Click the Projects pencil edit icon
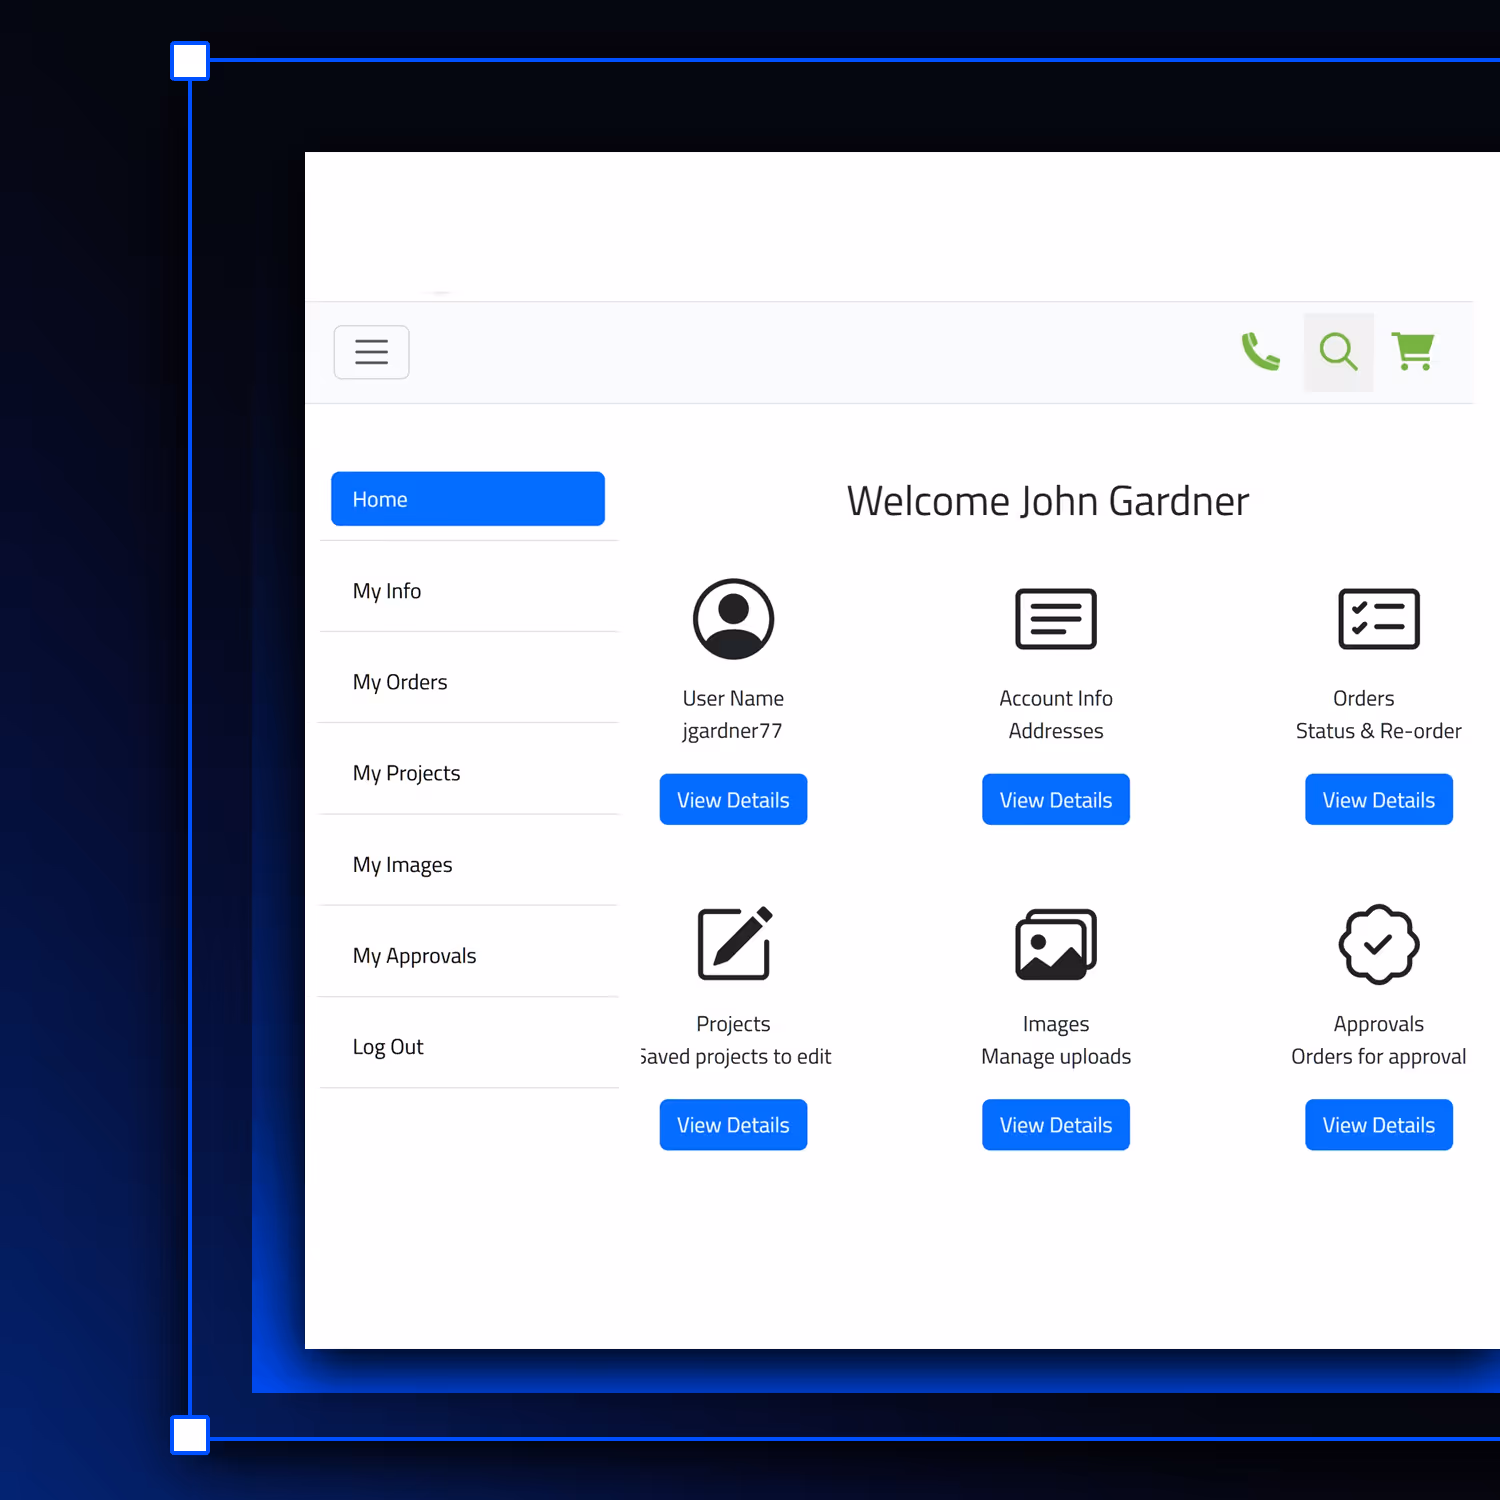Screen dimensions: 1500x1500 pyautogui.click(x=733, y=943)
